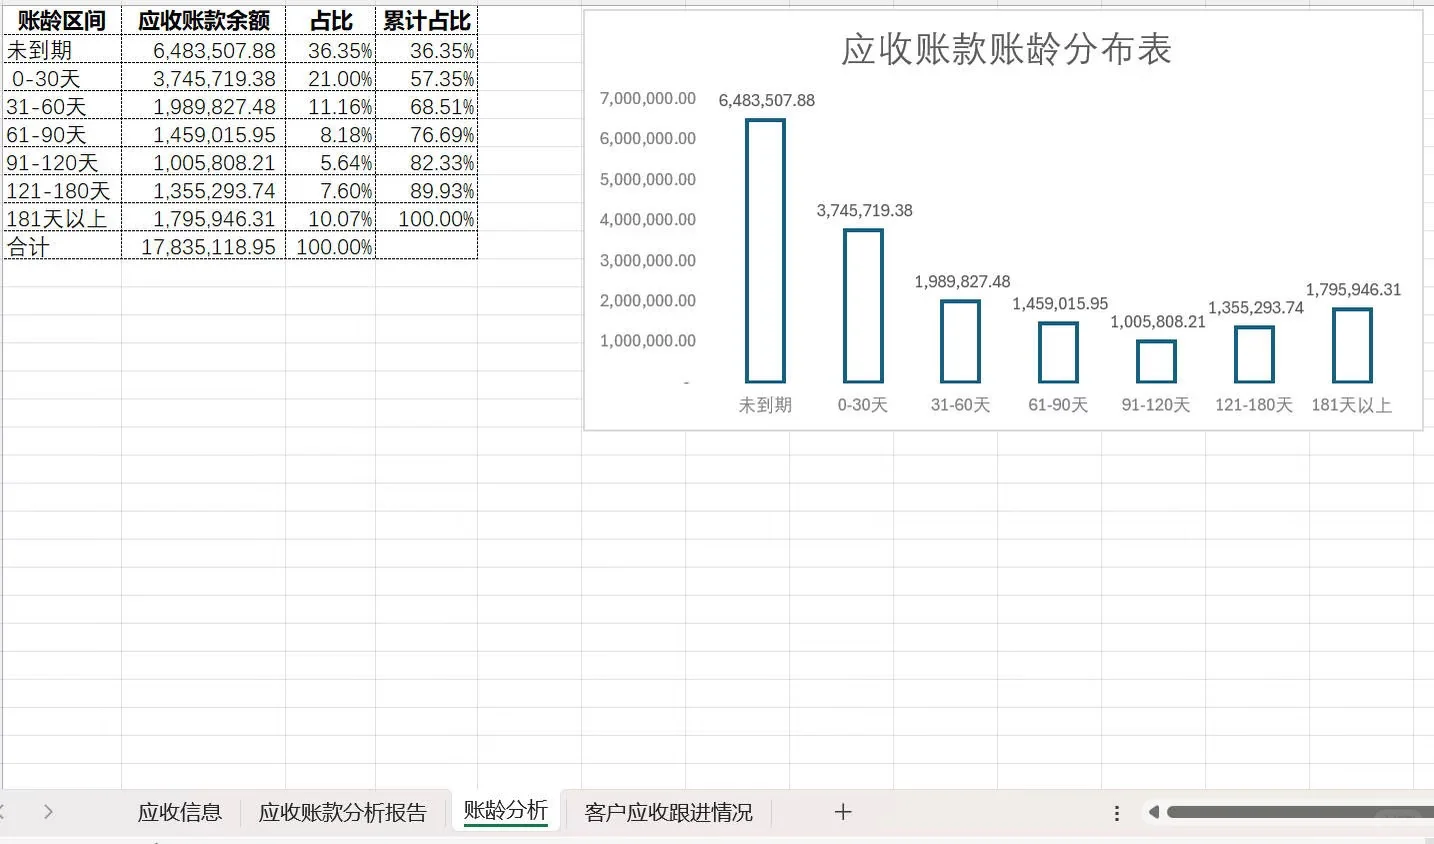Add a new sheet with plus icon
Screen dimensions: 1434x844
tap(843, 812)
